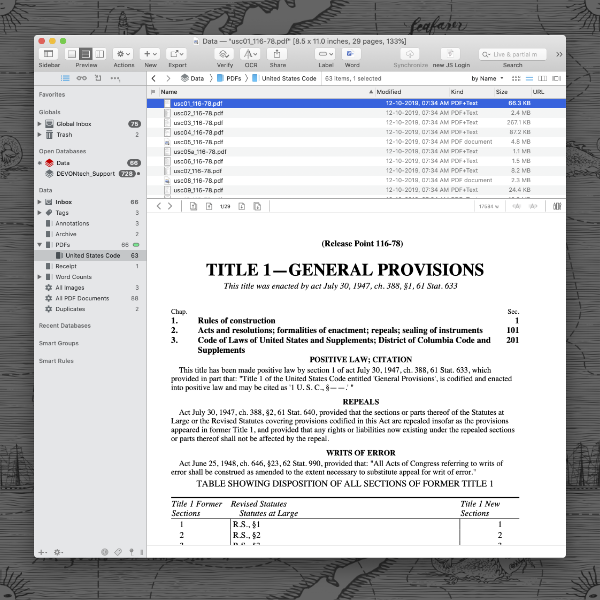Image resolution: width=600 pixels, height=600 pixels.
Task: Select the standard preview layout button
Action: (x=86, y=54)
